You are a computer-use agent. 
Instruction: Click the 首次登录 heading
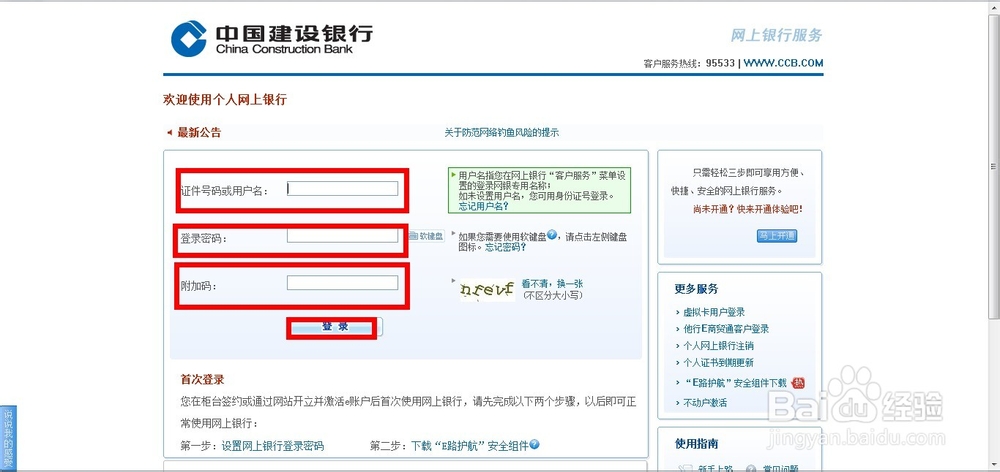click(x=202, y=380)
